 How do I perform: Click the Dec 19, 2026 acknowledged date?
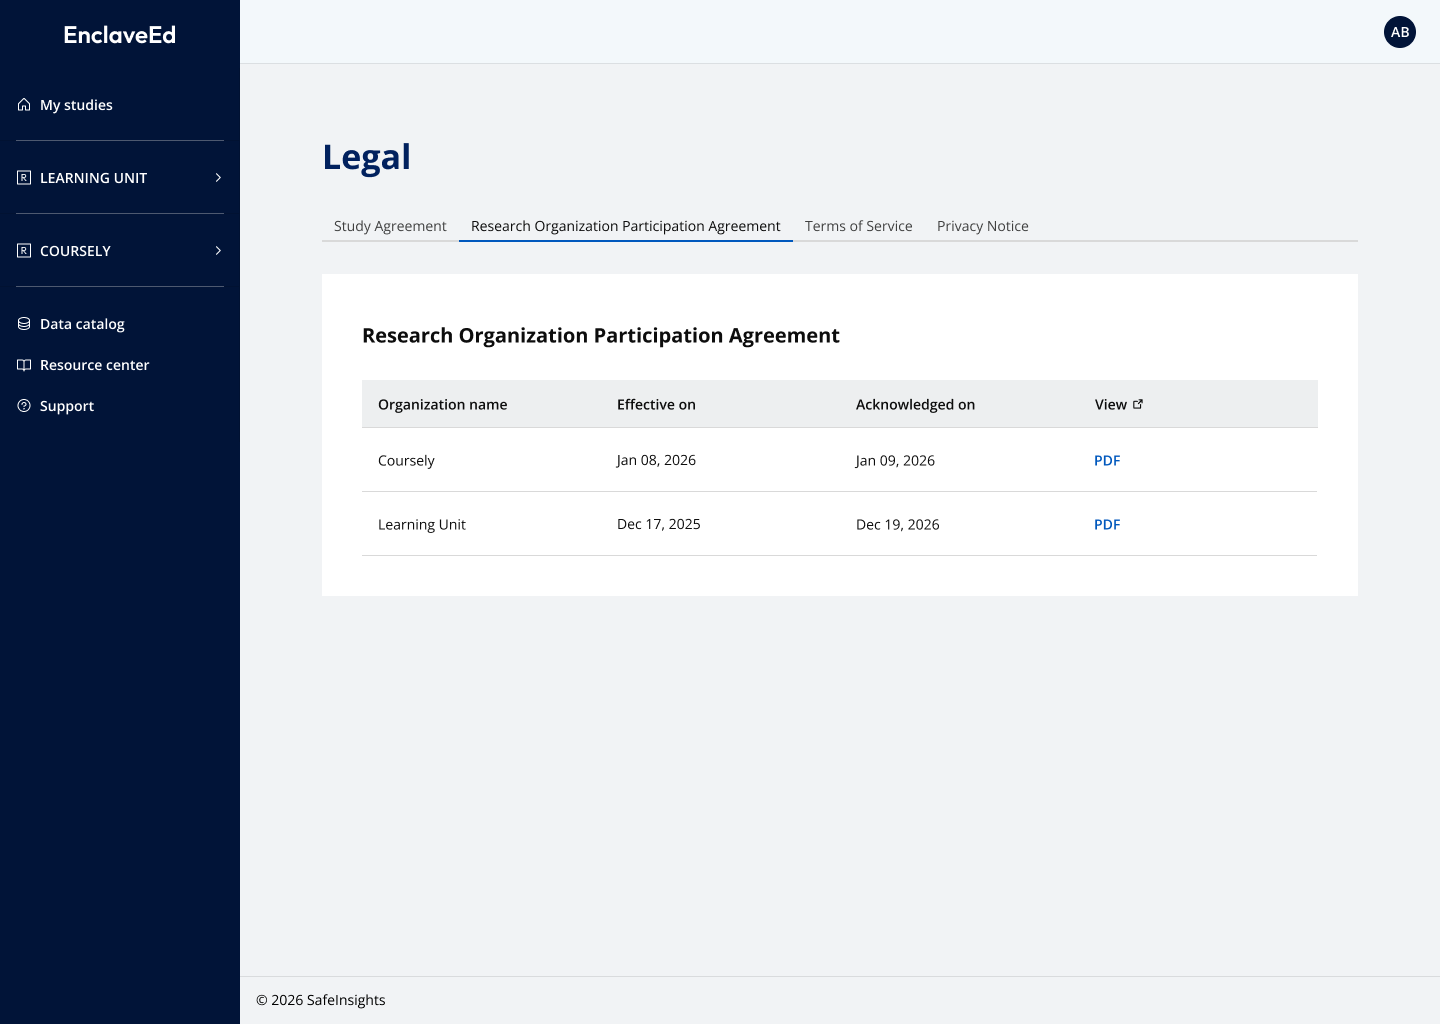tap(898, 524)
